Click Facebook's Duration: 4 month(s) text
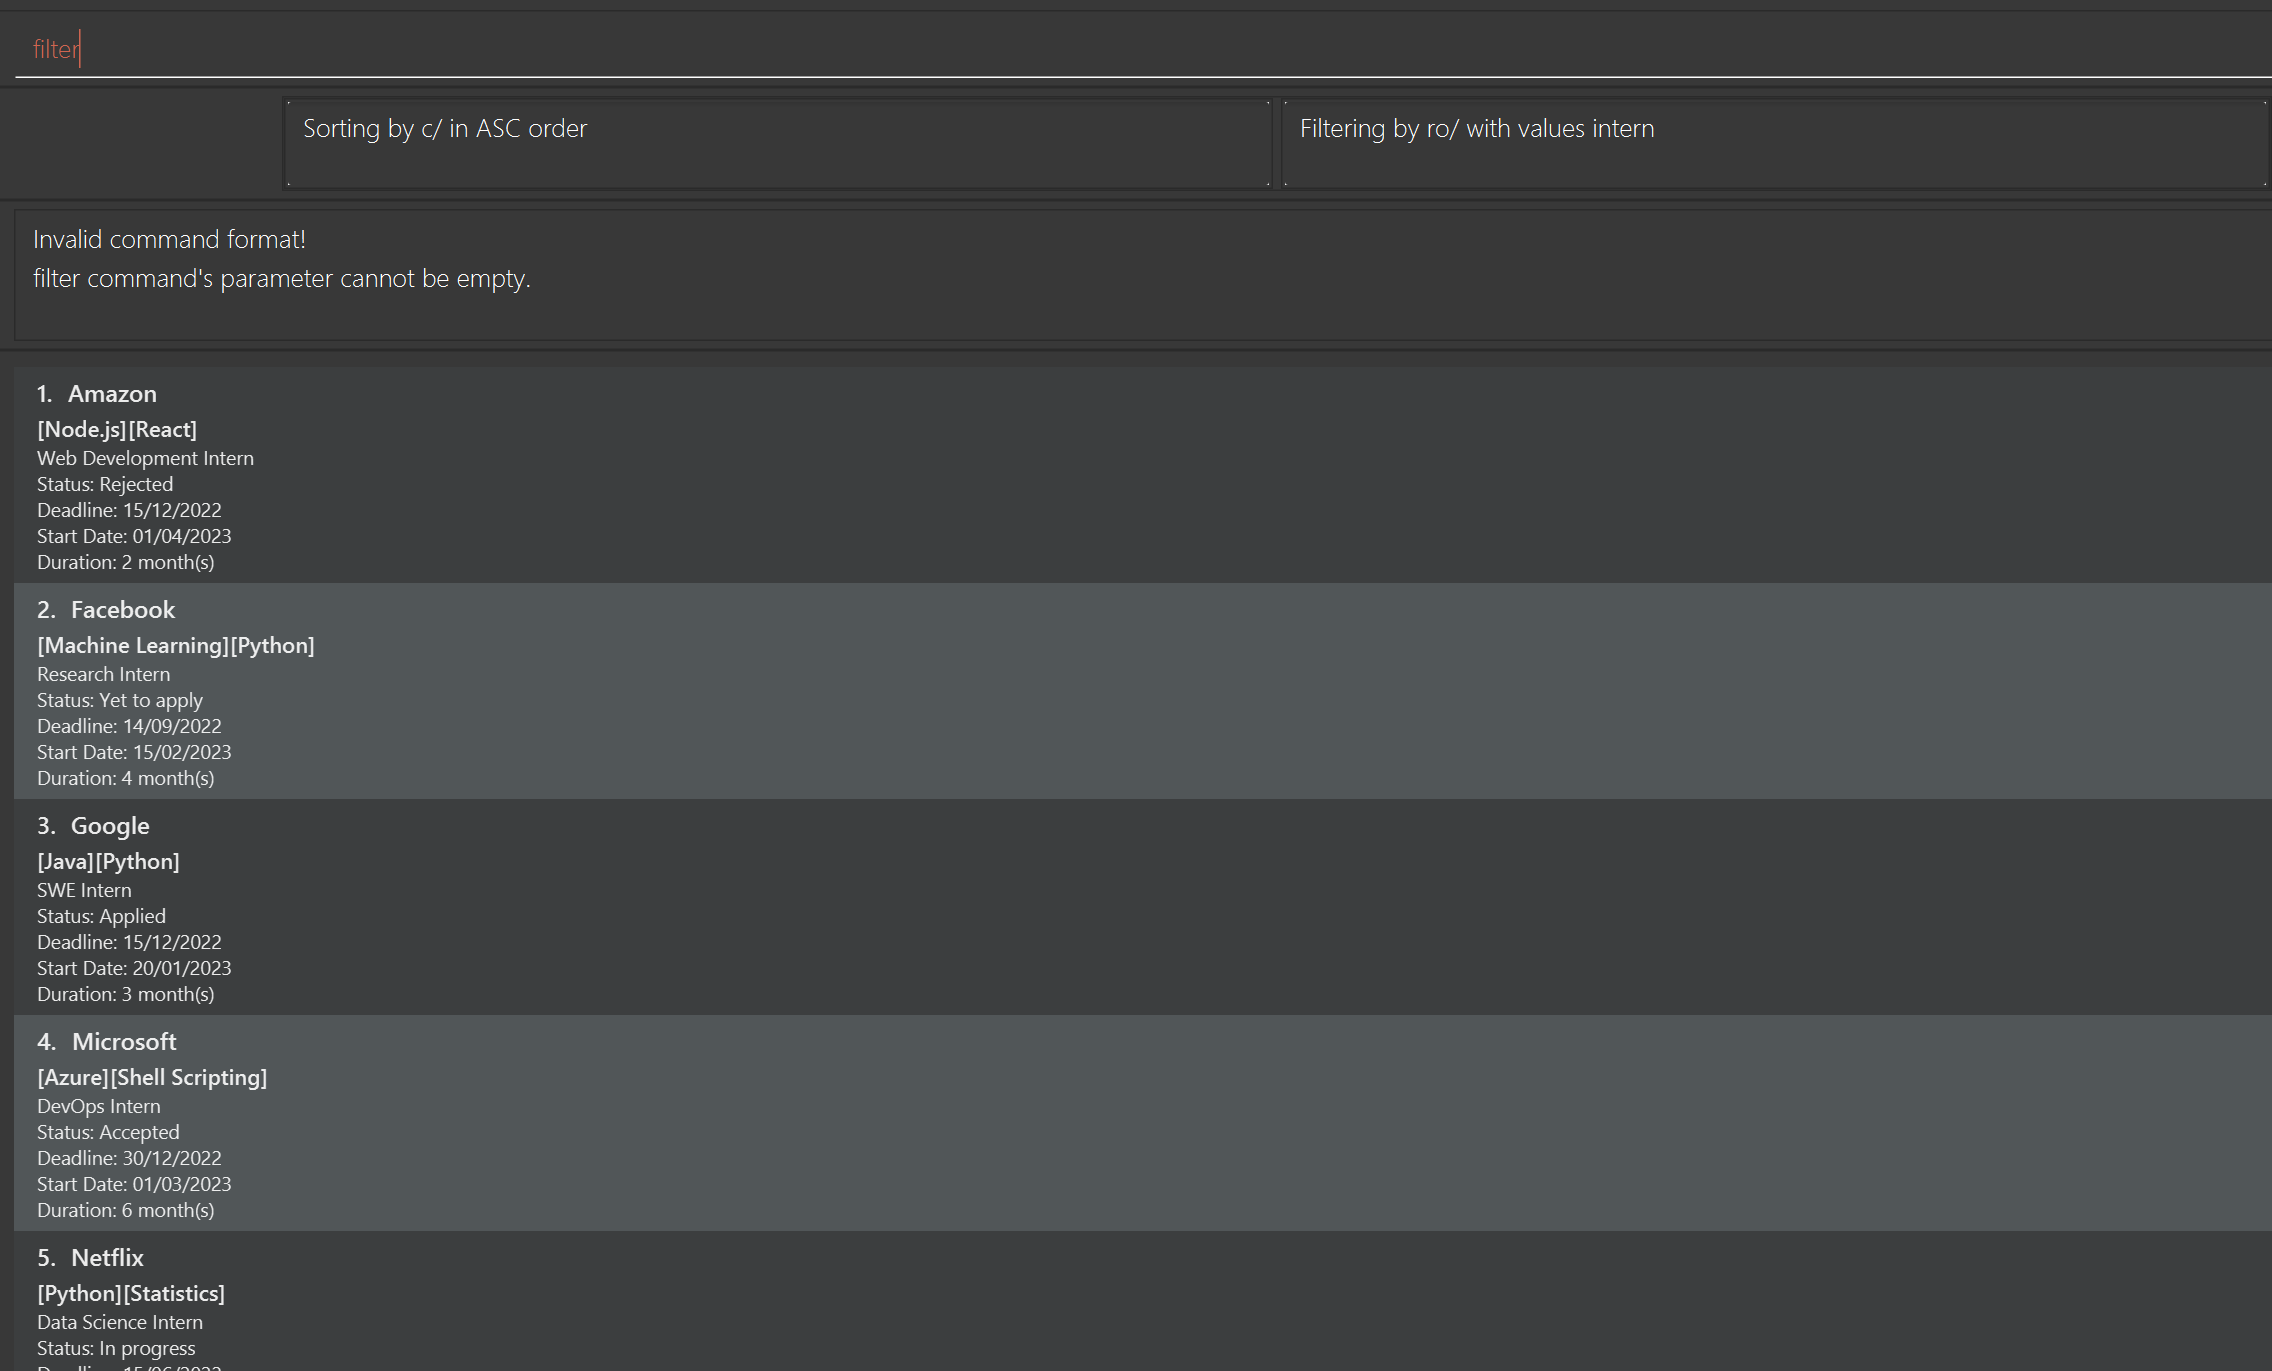Image resolution: width=2272 pixels, height=1371 pixels. (125, 779)
